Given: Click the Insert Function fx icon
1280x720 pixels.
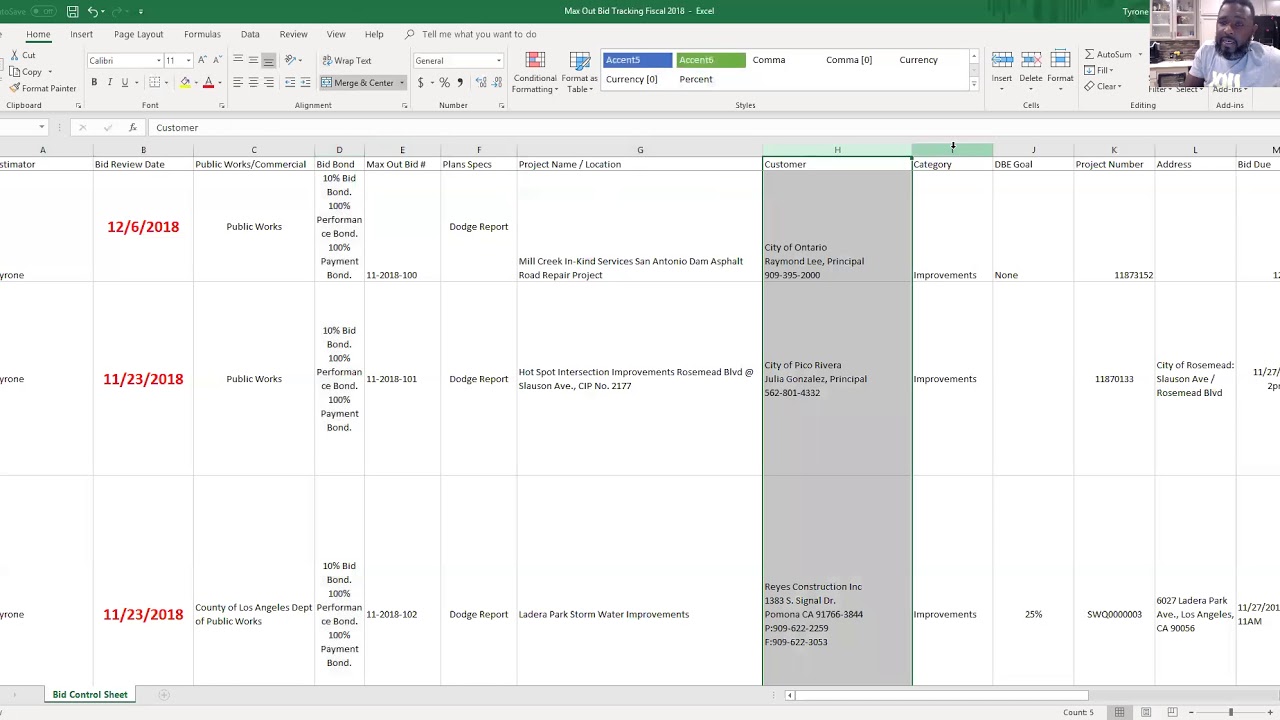Looking at the screenshot, I should (132, 128).
